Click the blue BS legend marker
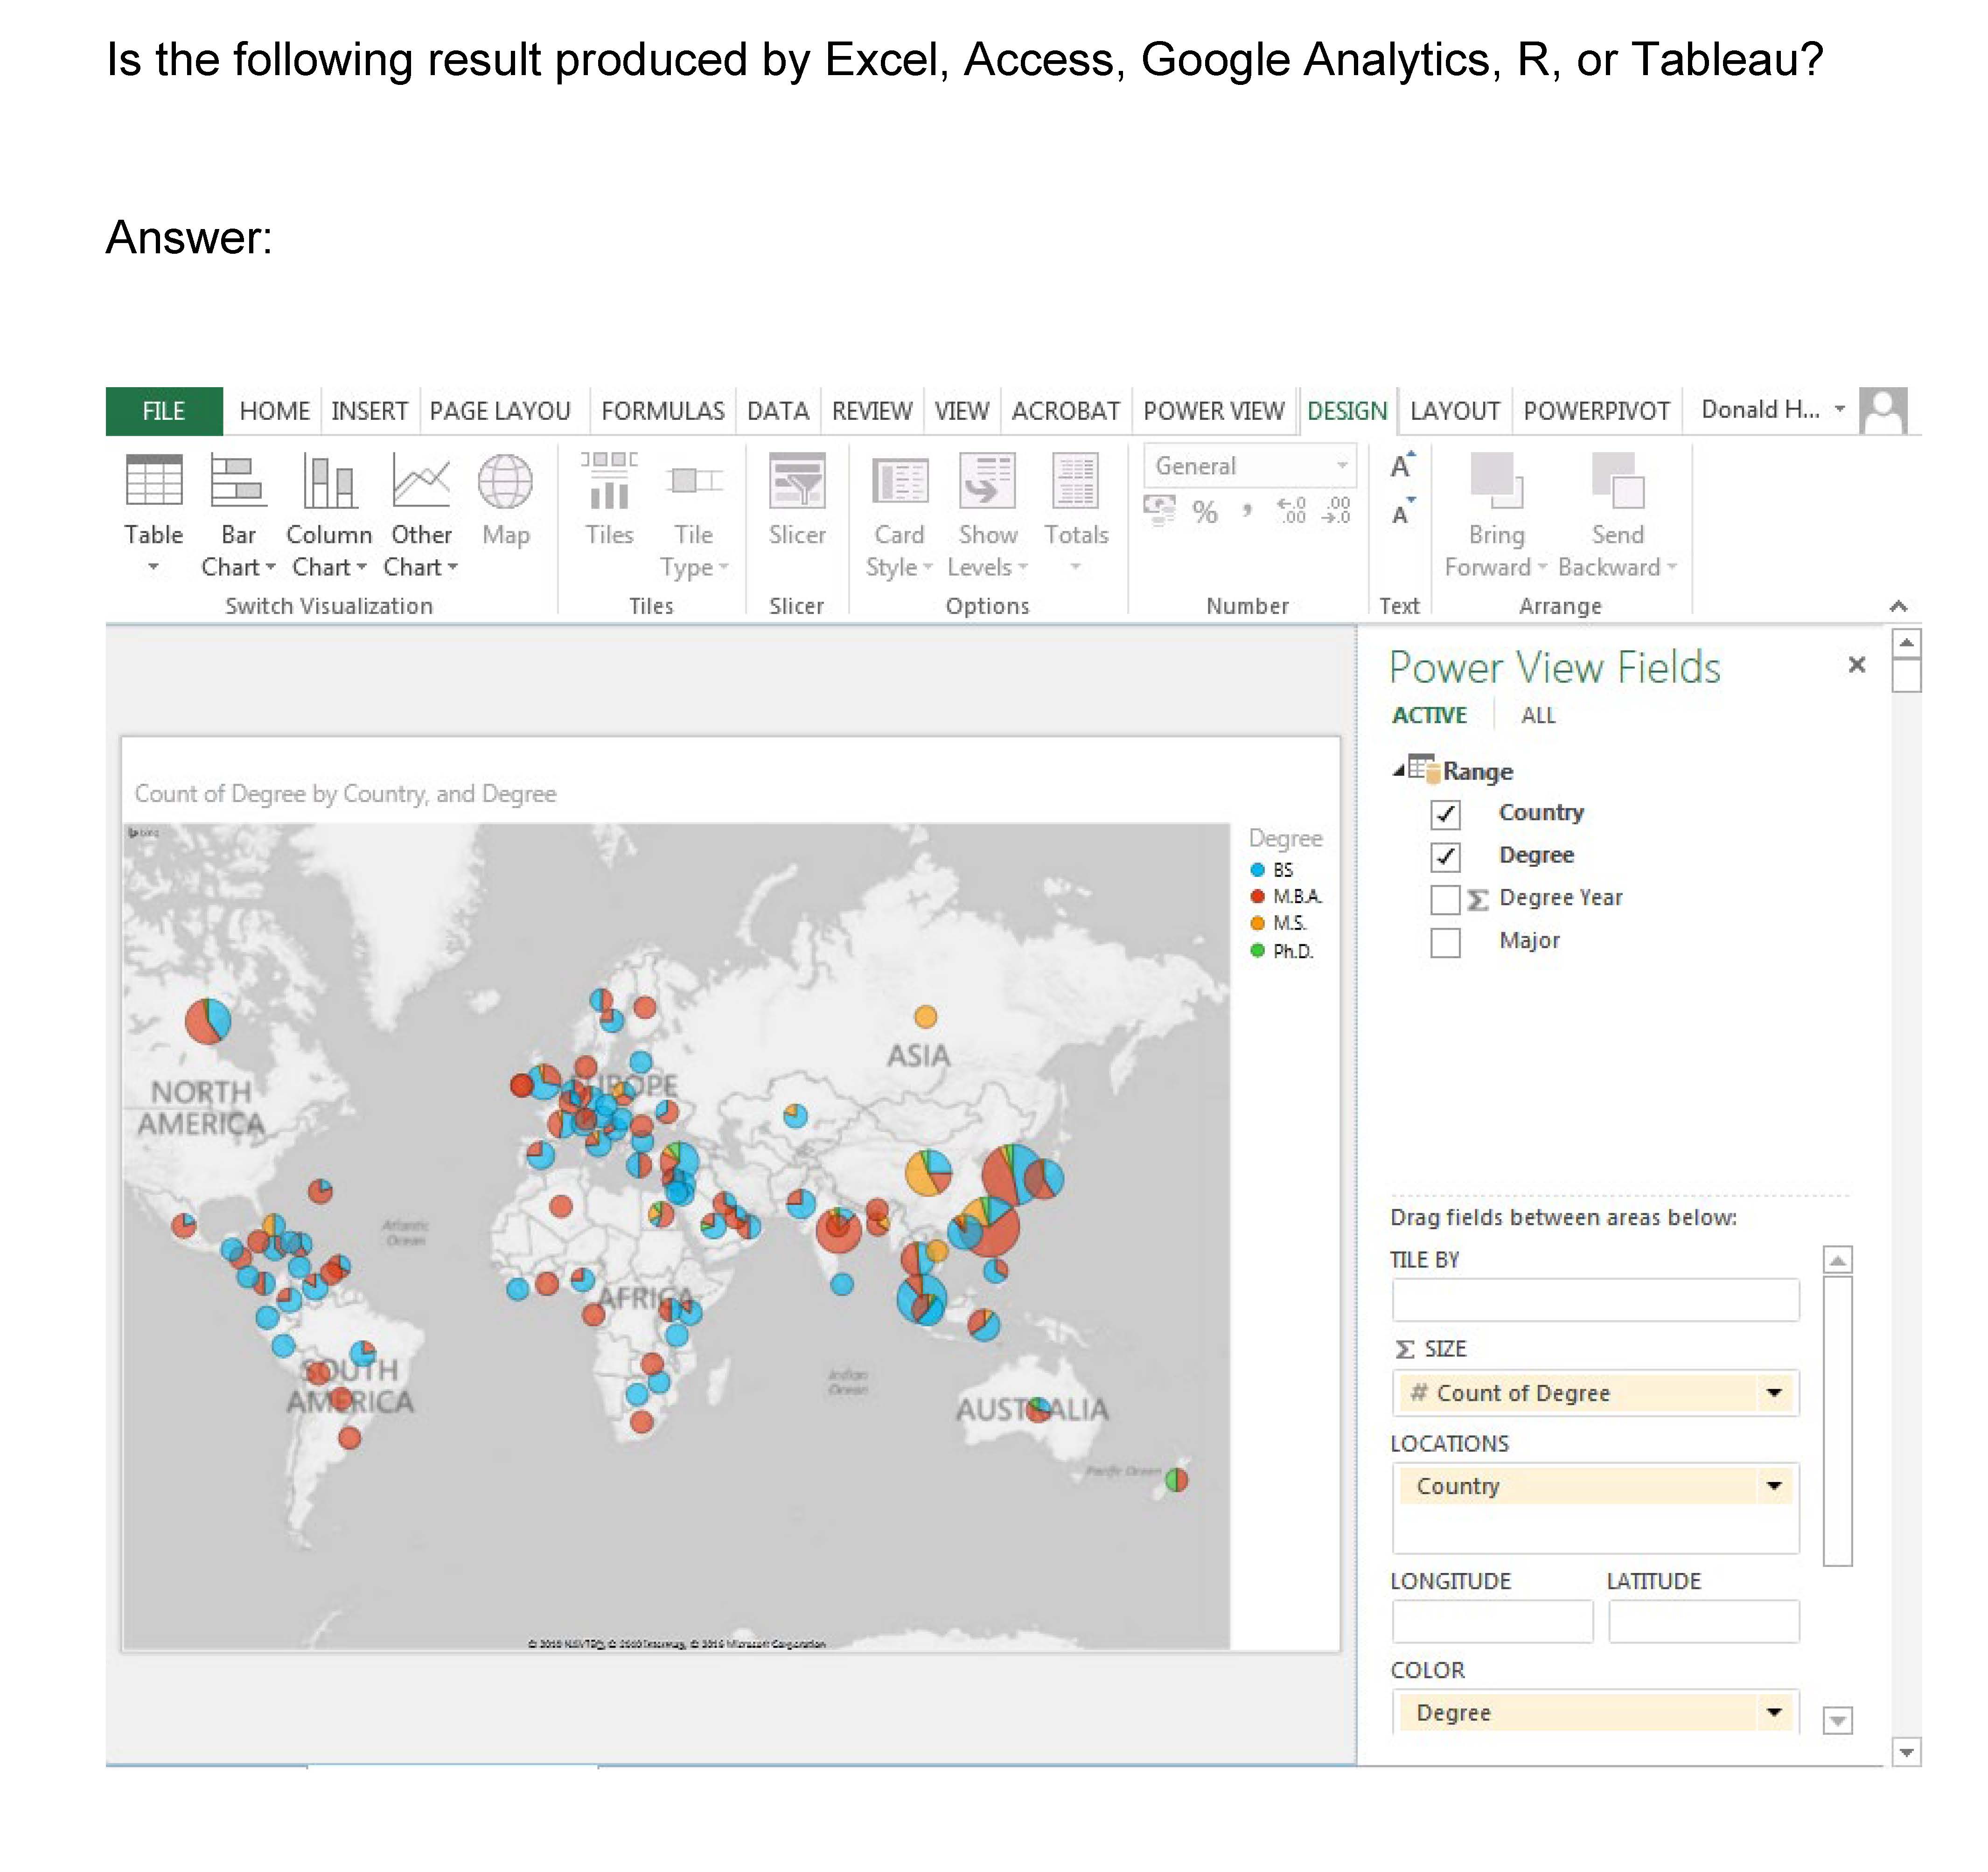This screenshot has height=1872, width=1988. coord(1258,870)
